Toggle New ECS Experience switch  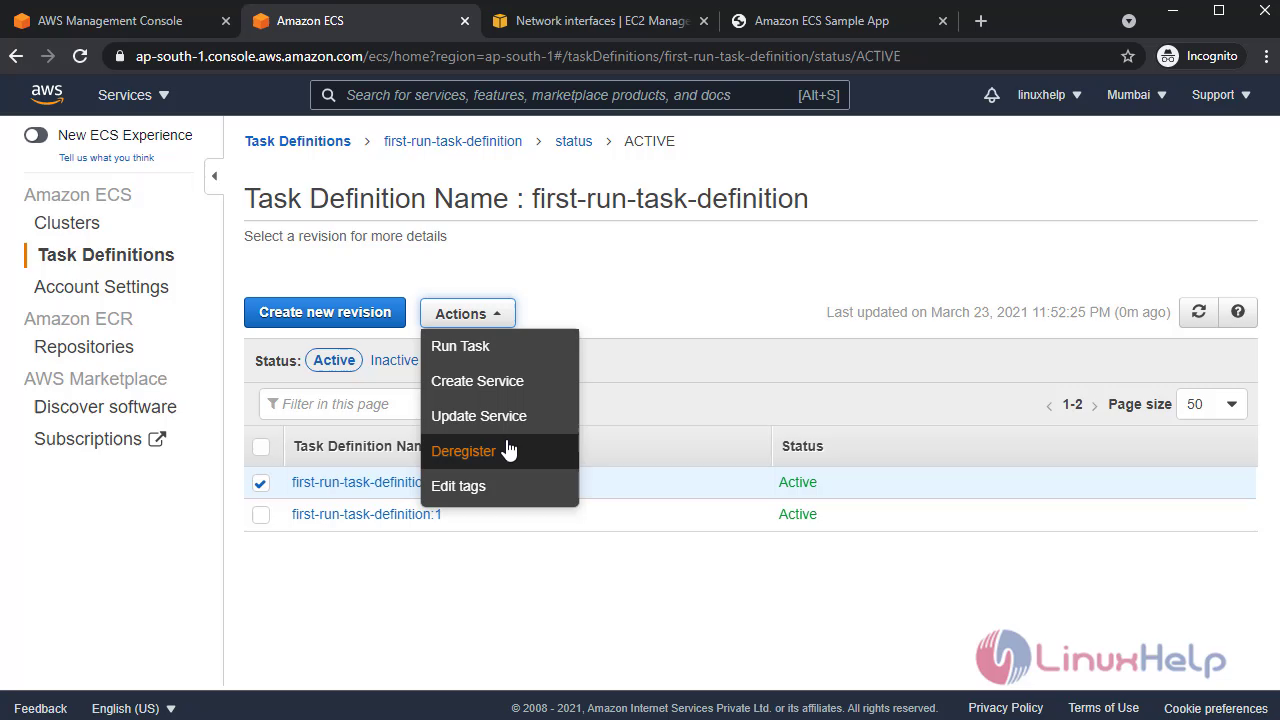pos(36,135)
